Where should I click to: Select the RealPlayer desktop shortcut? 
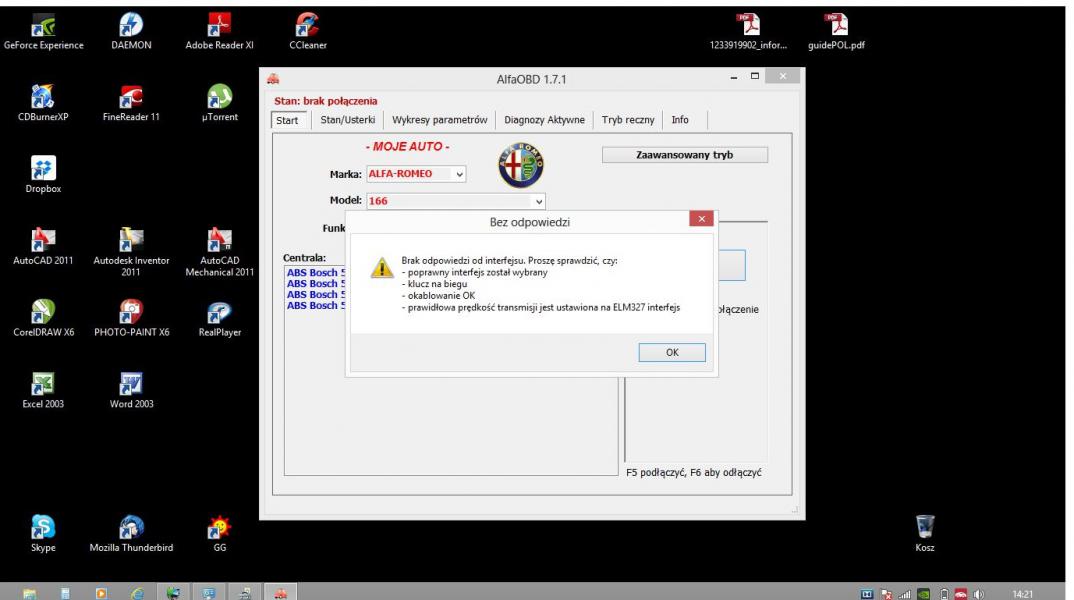(x=219, y=318)
